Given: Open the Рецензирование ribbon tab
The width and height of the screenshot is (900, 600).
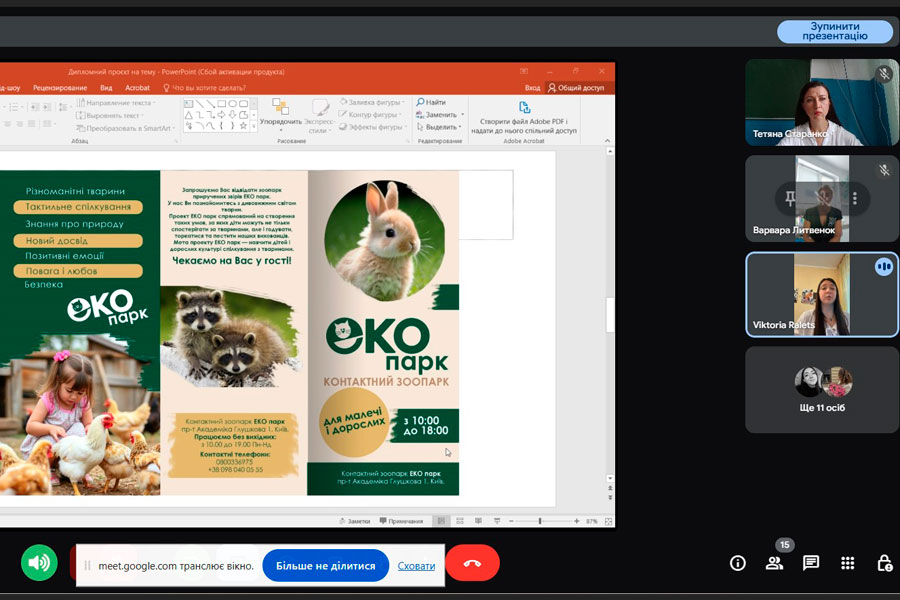Looking at the screenshot, I should (60, 88).
